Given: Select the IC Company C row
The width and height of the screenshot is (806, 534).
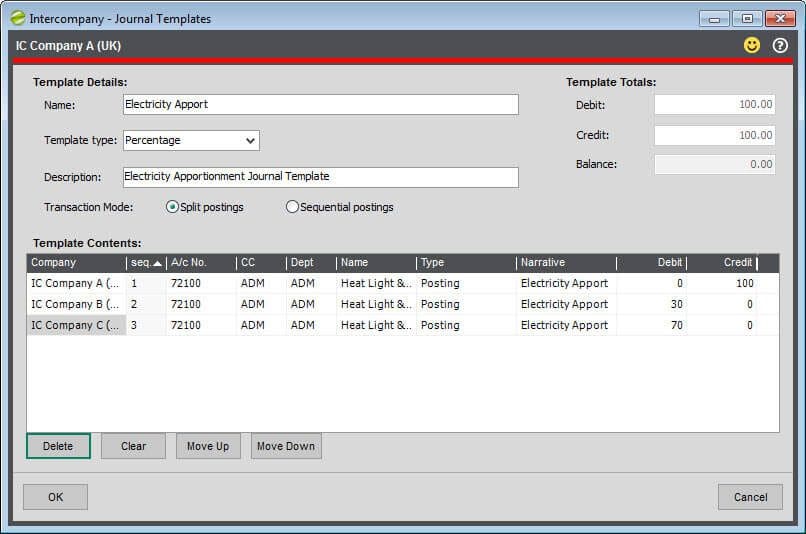Looking at the screenshot, I should click(402, 325).
